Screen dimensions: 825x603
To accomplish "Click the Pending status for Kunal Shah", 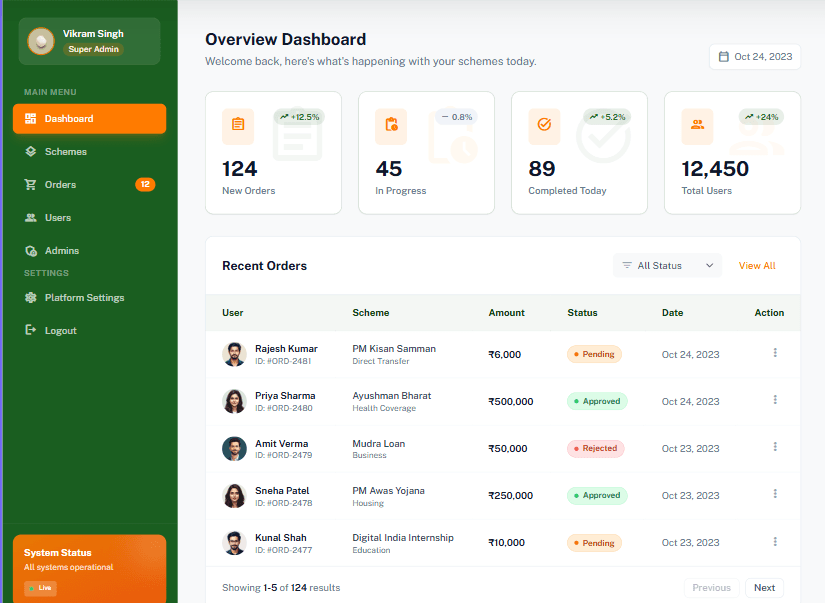I will 594,543.
